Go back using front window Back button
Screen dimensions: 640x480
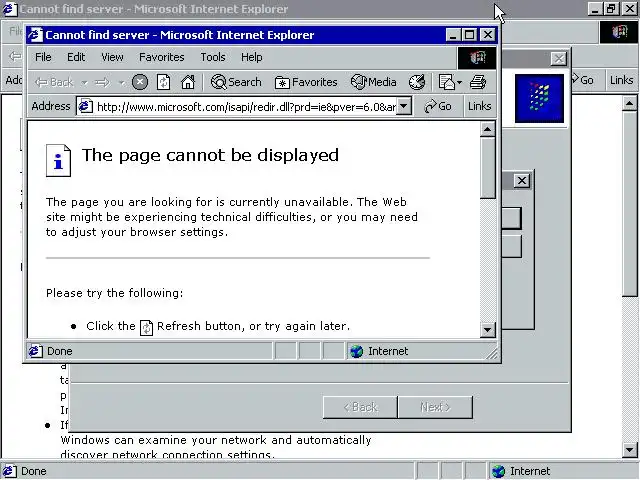(x=54, y=82)
